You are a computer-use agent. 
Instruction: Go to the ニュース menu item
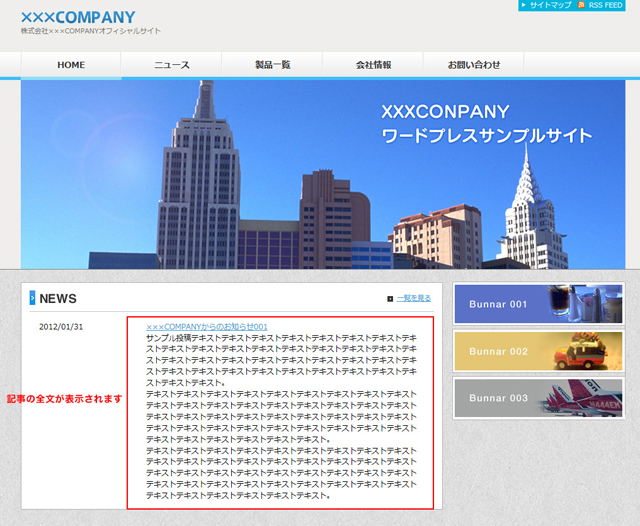pyautogui.click(x=171, y=65)
